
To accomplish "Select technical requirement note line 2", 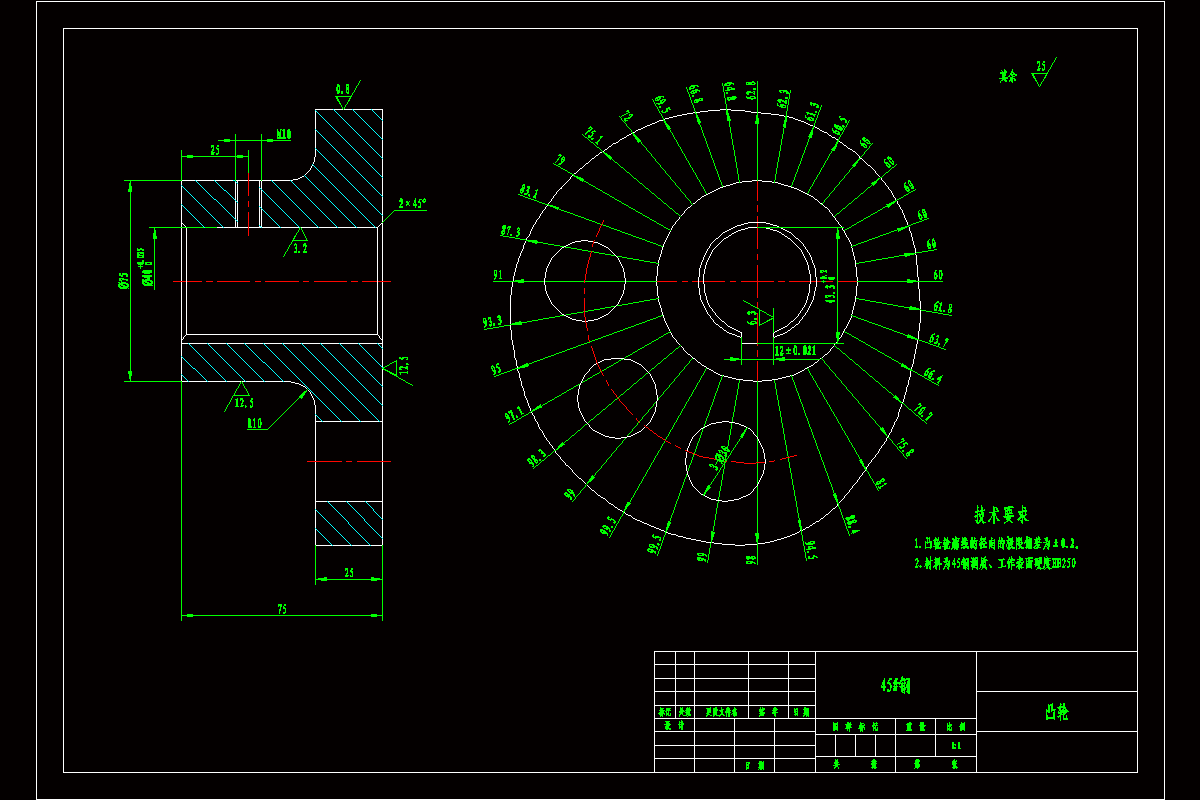I will tap(994, 563).
